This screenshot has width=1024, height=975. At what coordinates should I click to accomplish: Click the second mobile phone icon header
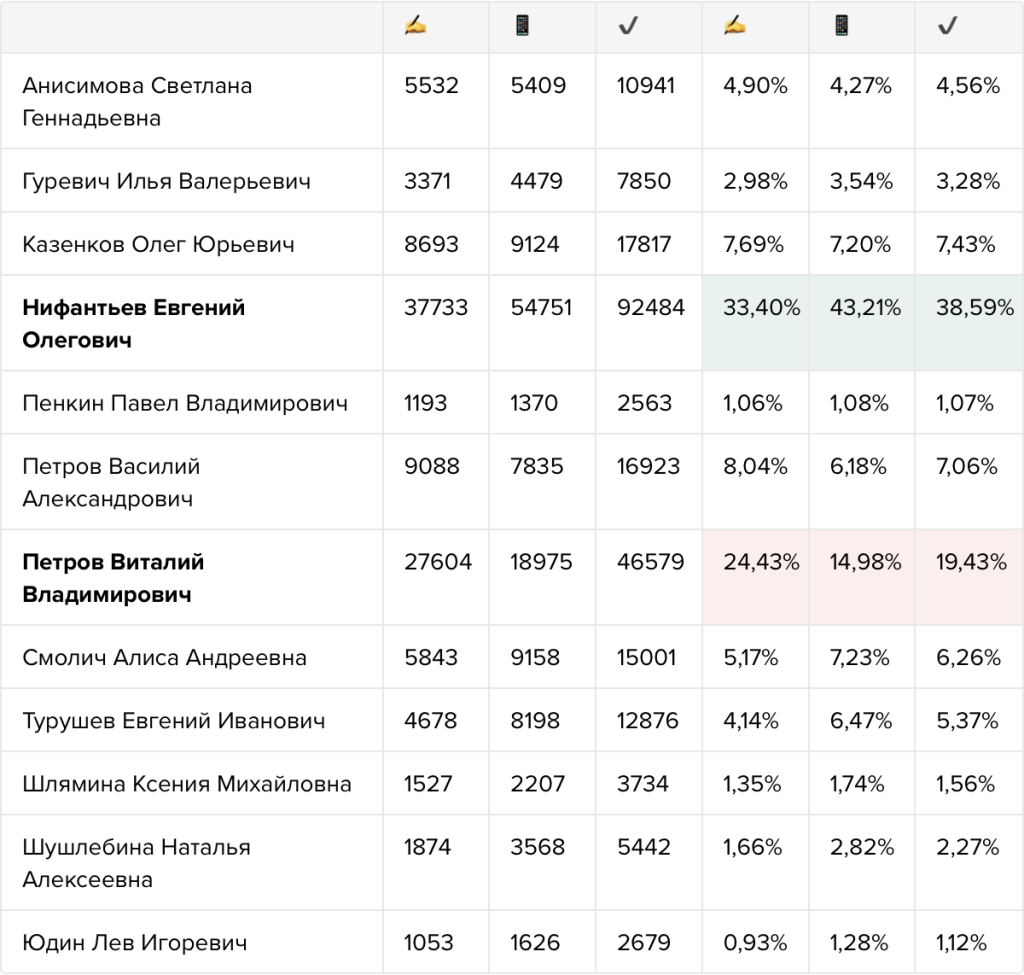tap(841, 25)
